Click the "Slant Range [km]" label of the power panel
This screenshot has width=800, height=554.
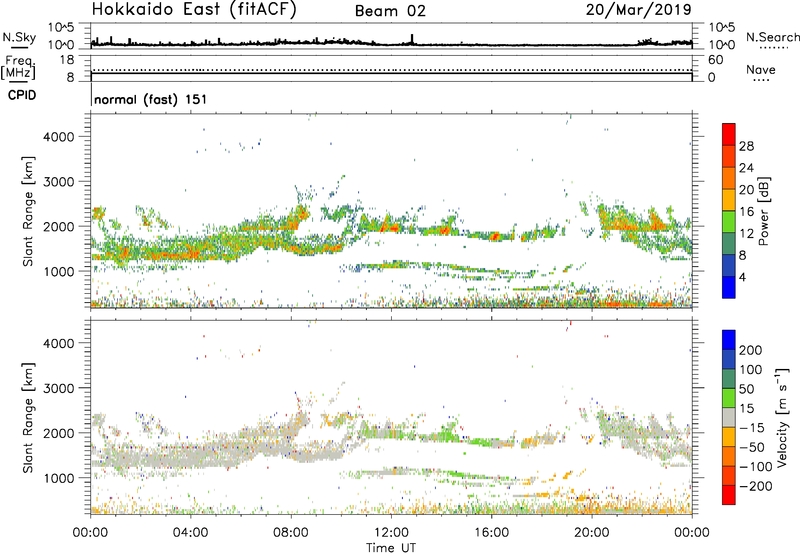click(28, 211)
